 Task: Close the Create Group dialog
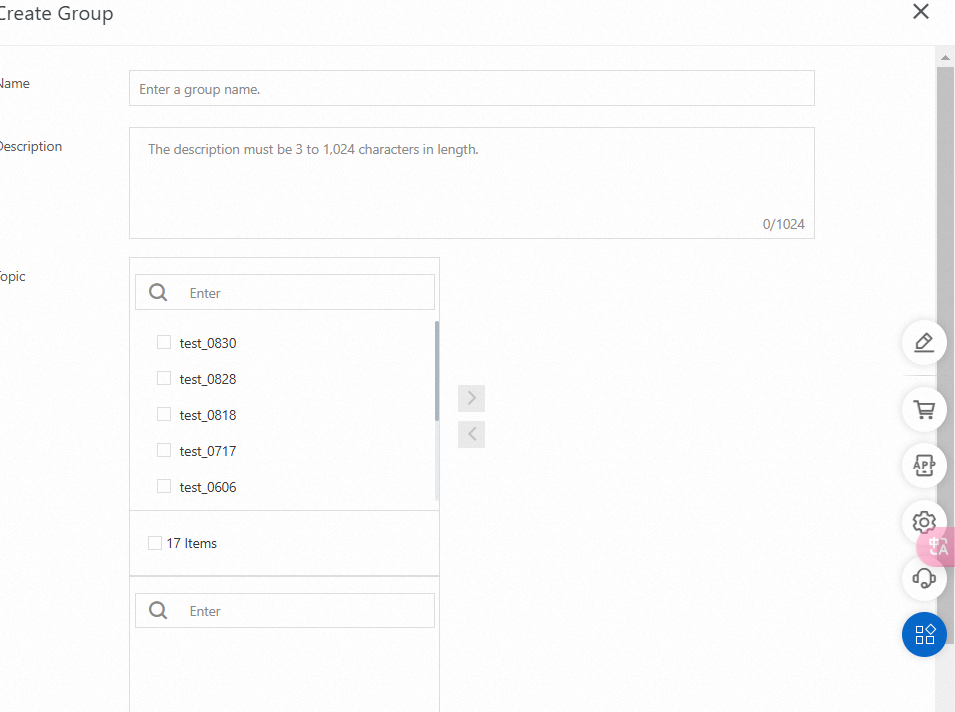(x=921, y=11)
